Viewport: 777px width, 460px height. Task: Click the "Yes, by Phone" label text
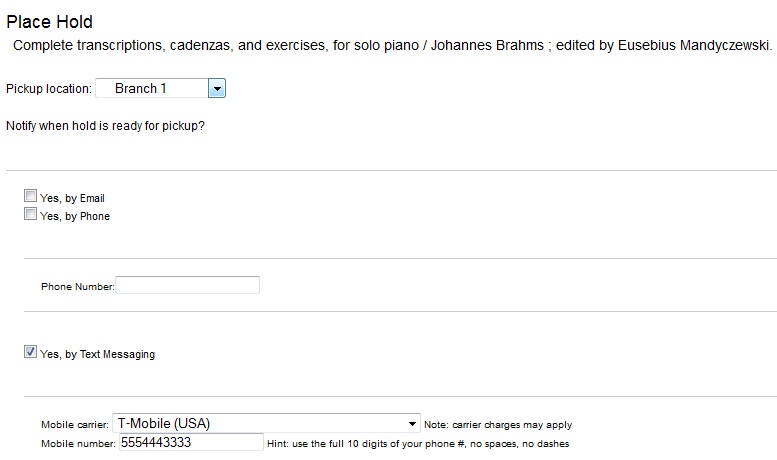tap(75, 216)
